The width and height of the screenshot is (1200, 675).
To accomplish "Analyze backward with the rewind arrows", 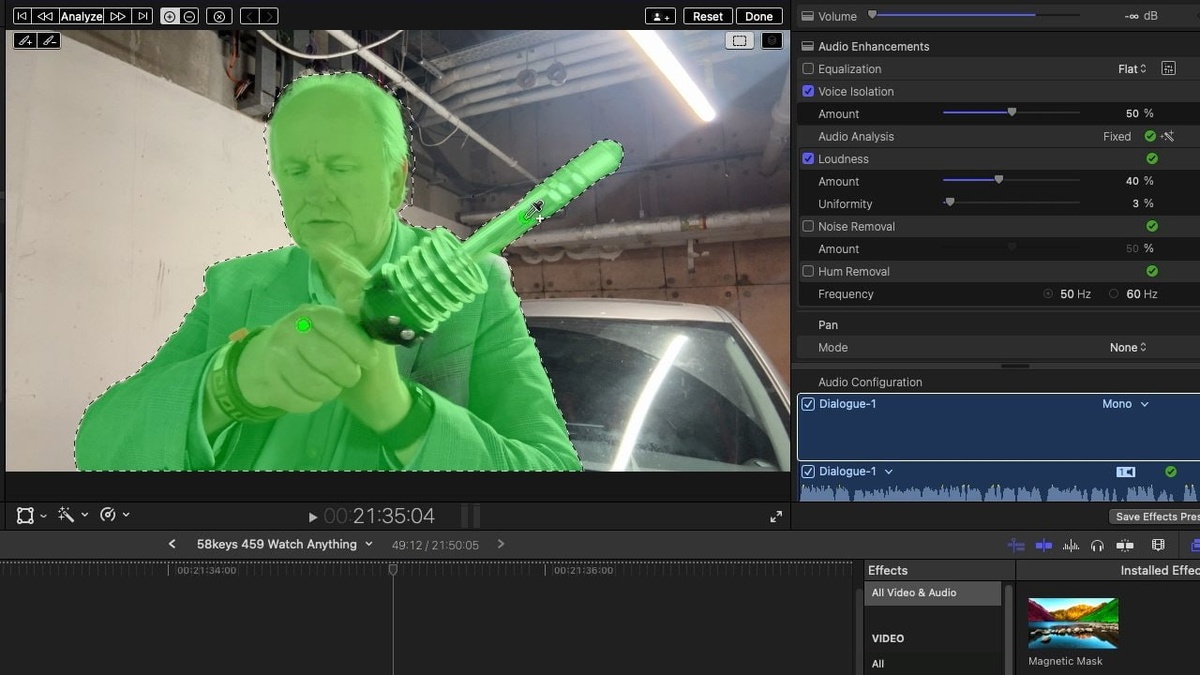I will (x=45, y=16).
